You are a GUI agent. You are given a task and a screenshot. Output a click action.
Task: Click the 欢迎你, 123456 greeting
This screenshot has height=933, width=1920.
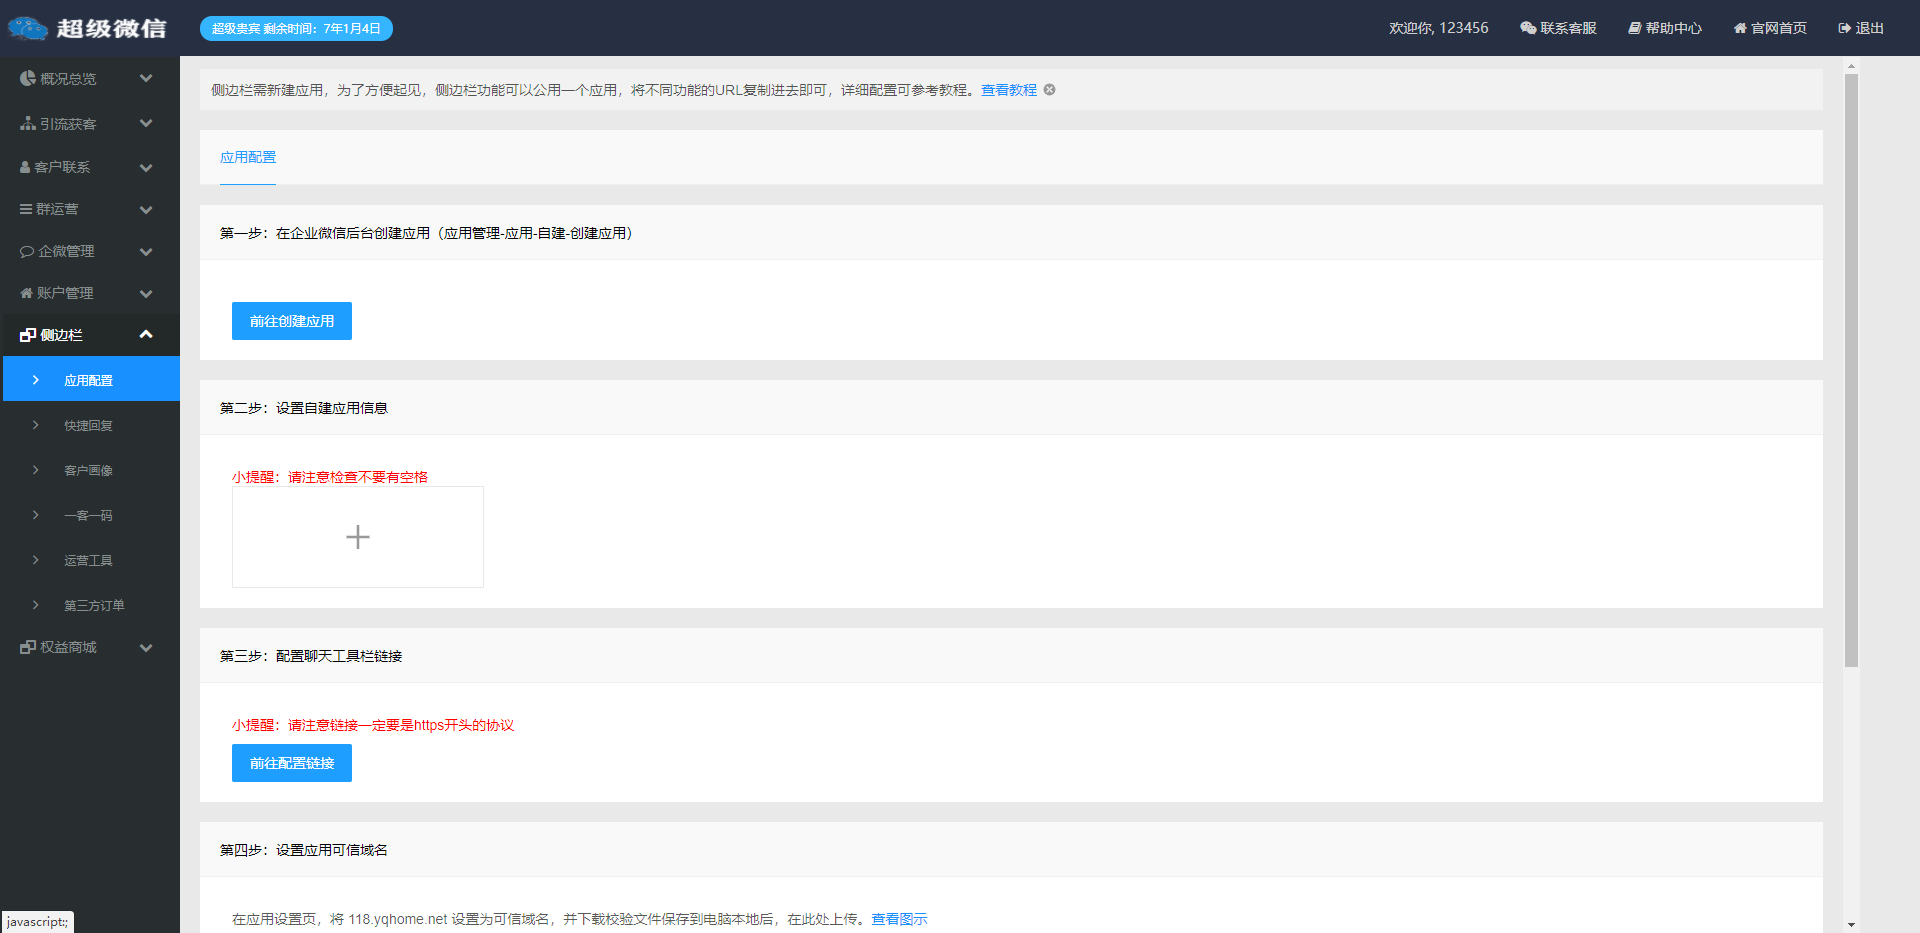tap(1438, 28)
